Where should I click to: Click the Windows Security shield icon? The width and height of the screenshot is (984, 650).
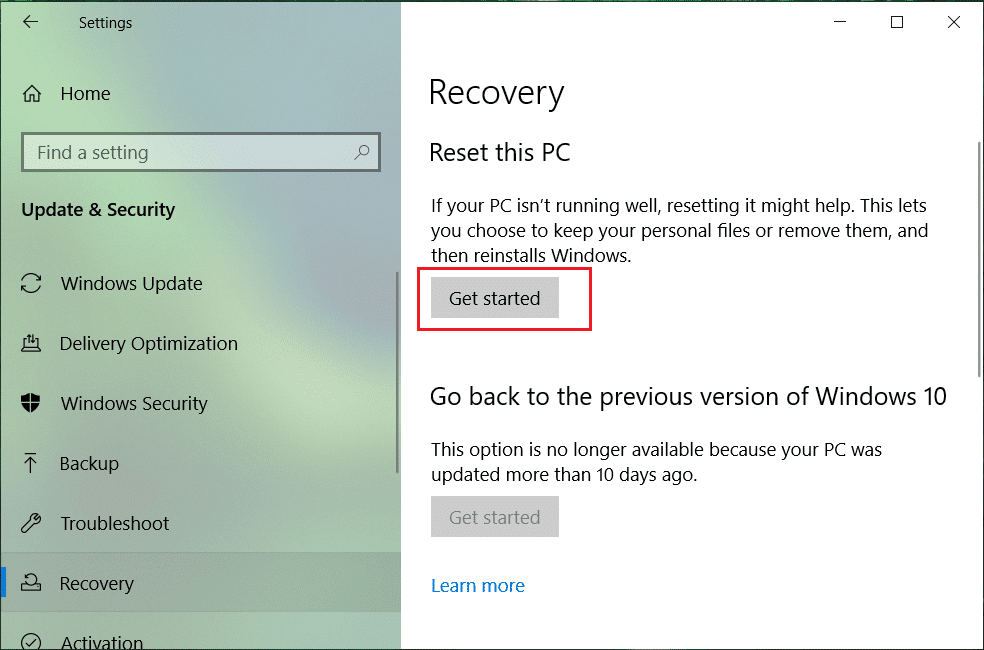32,404
